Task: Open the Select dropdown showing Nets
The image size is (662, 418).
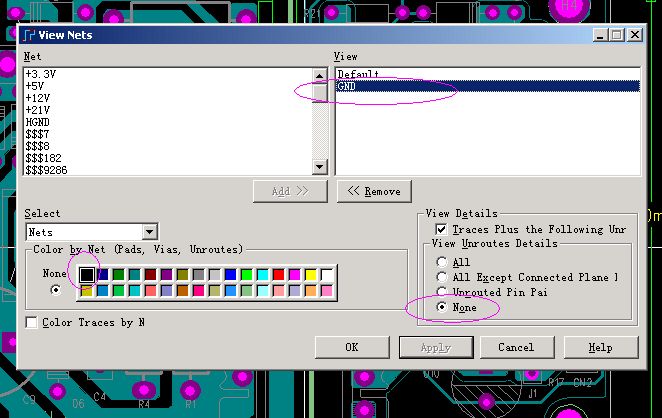Action: pos(149,232)
